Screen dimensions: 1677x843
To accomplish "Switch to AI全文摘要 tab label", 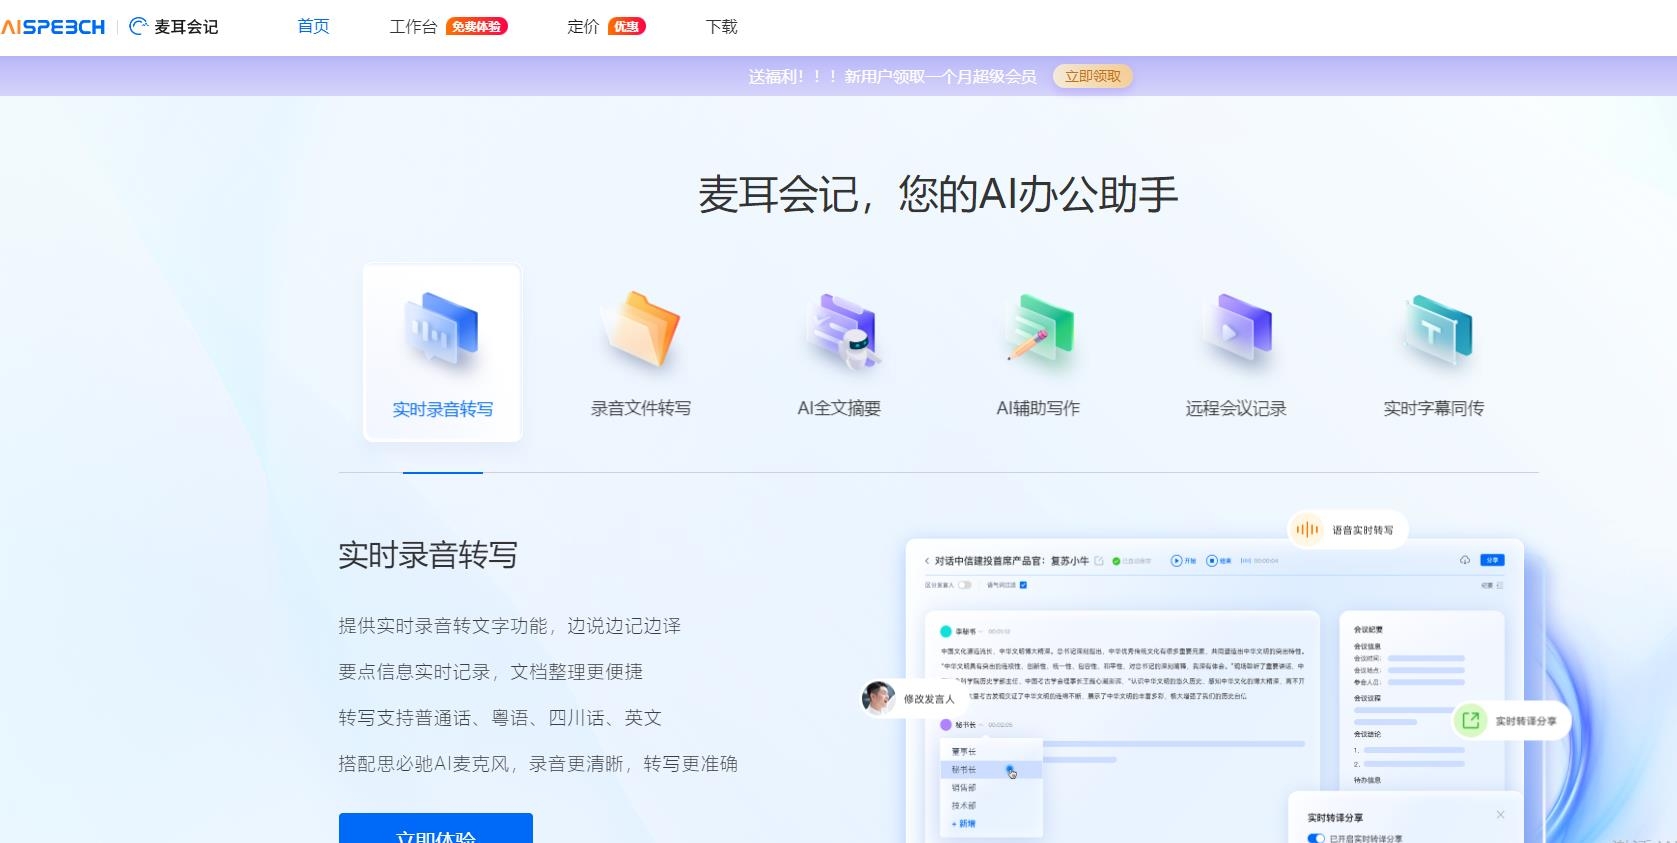I will coord(839,408).
